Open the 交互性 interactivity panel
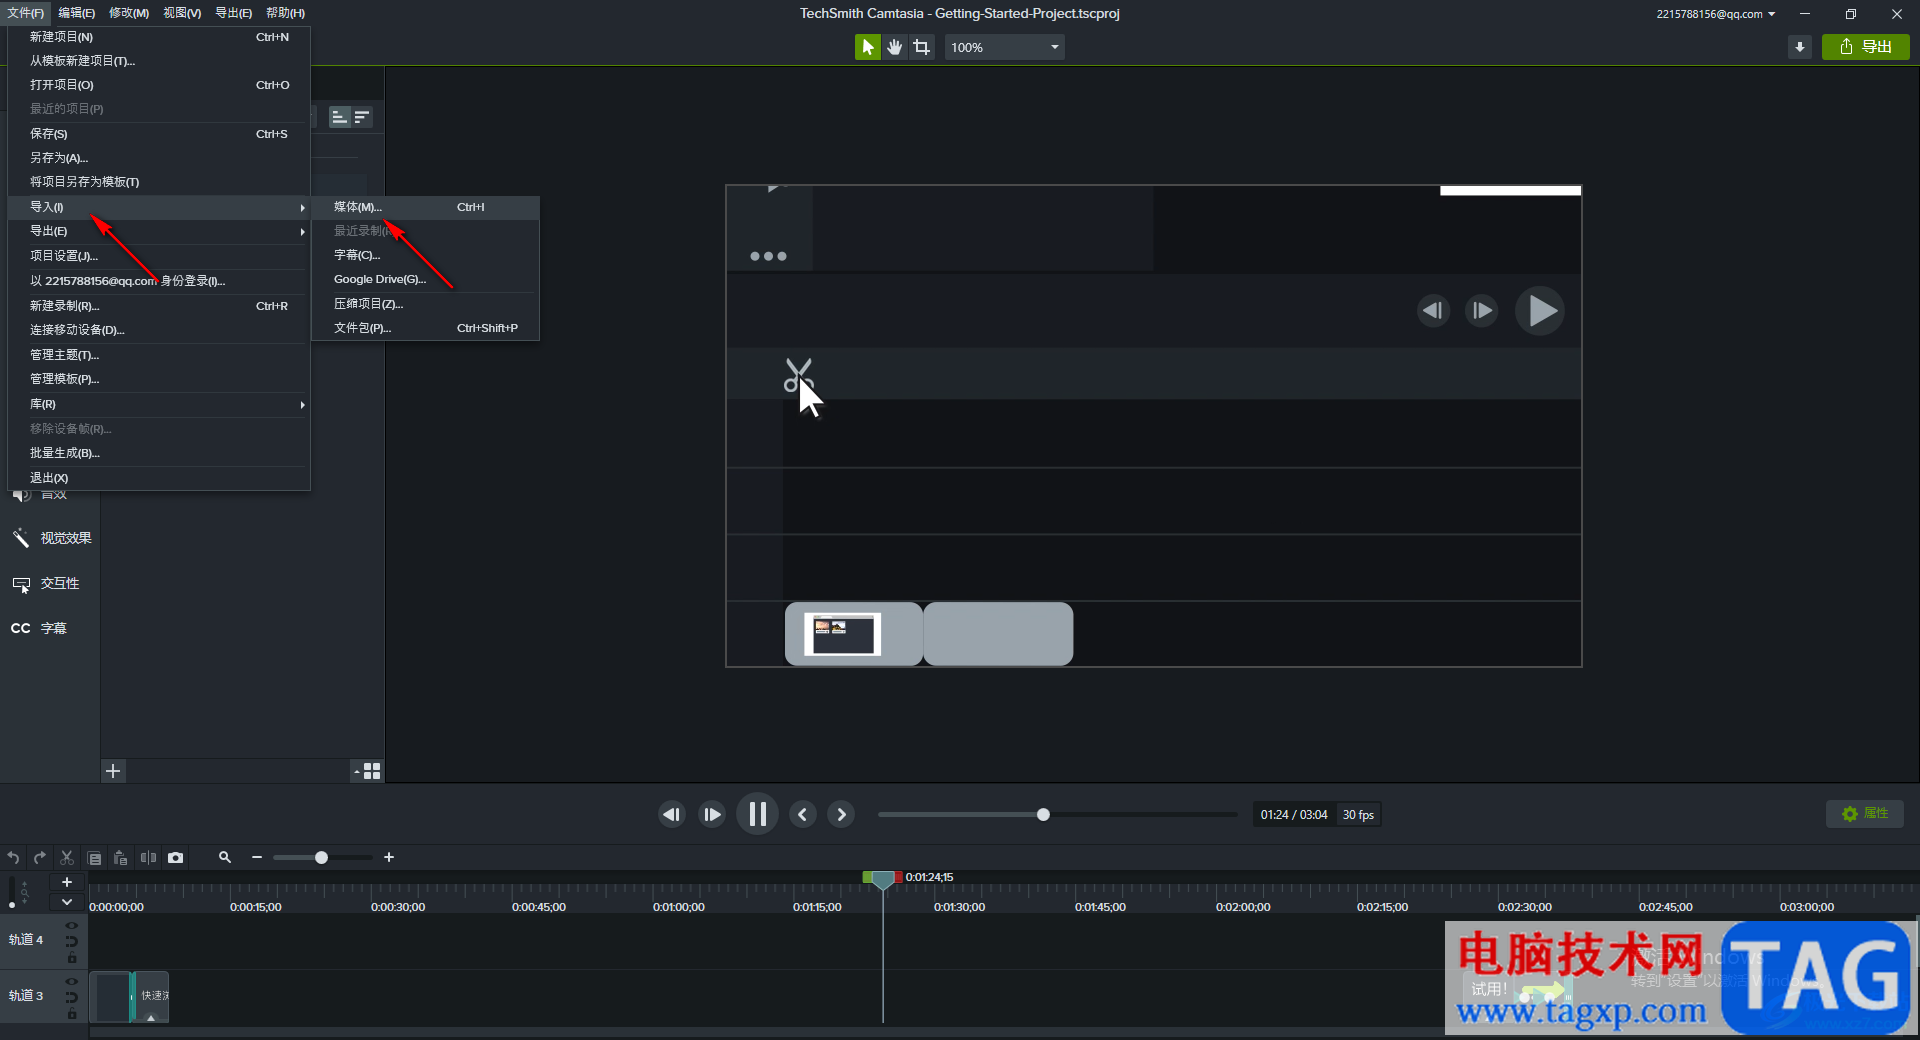1920x1040 pixels. 46,584
